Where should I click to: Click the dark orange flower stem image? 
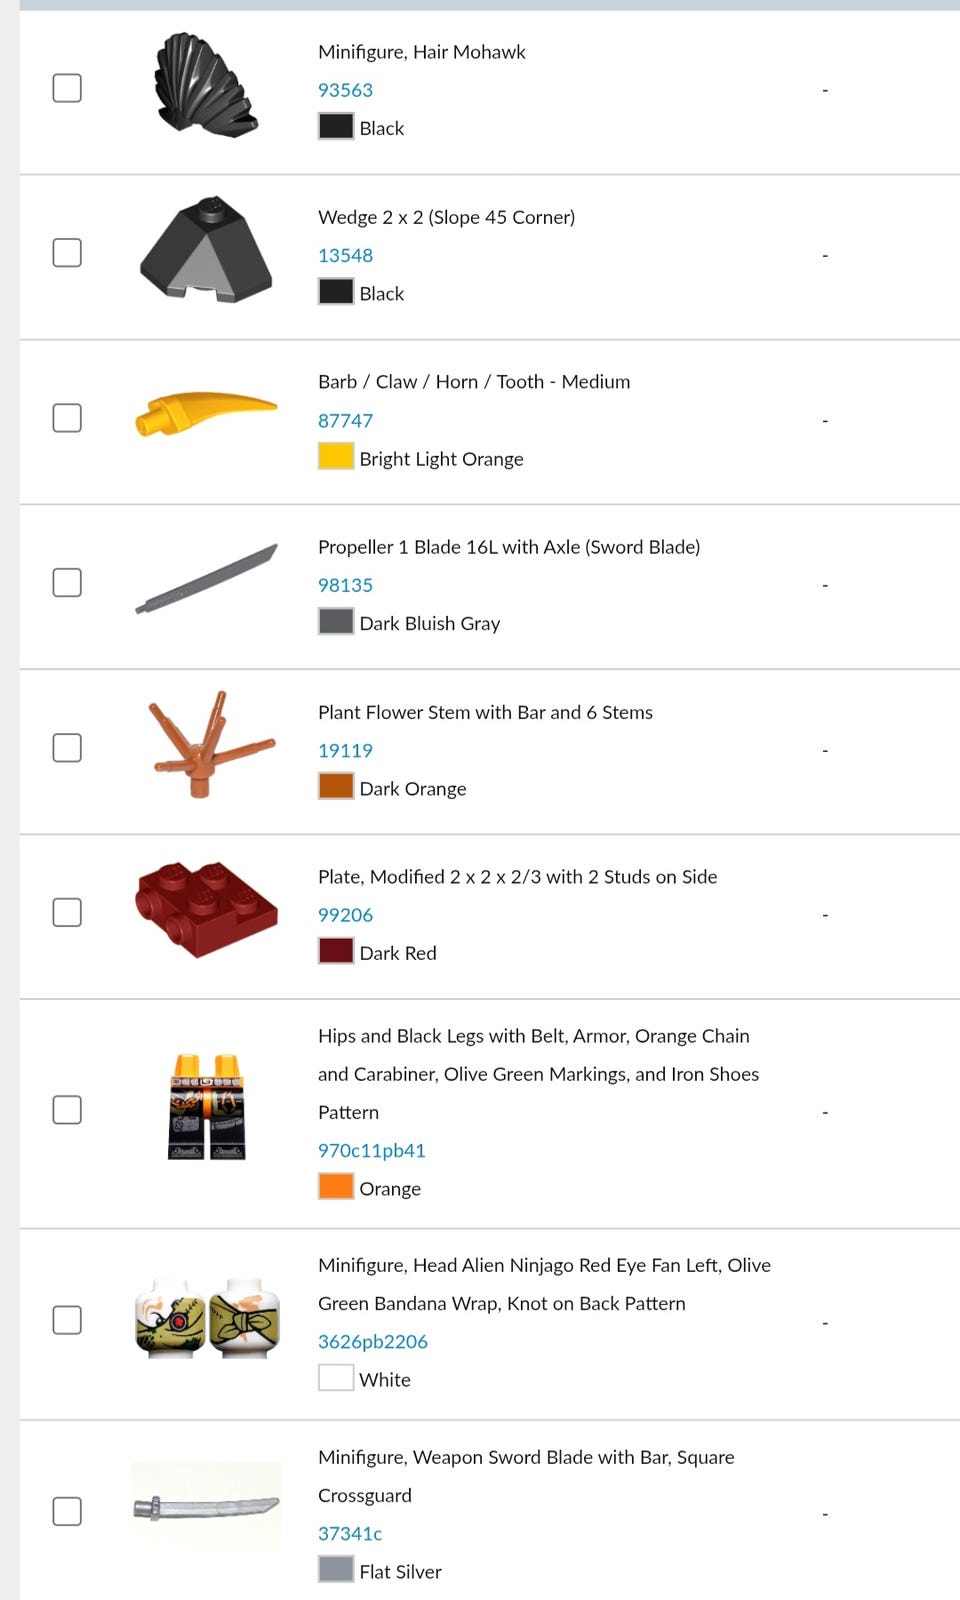click(206, 745)
